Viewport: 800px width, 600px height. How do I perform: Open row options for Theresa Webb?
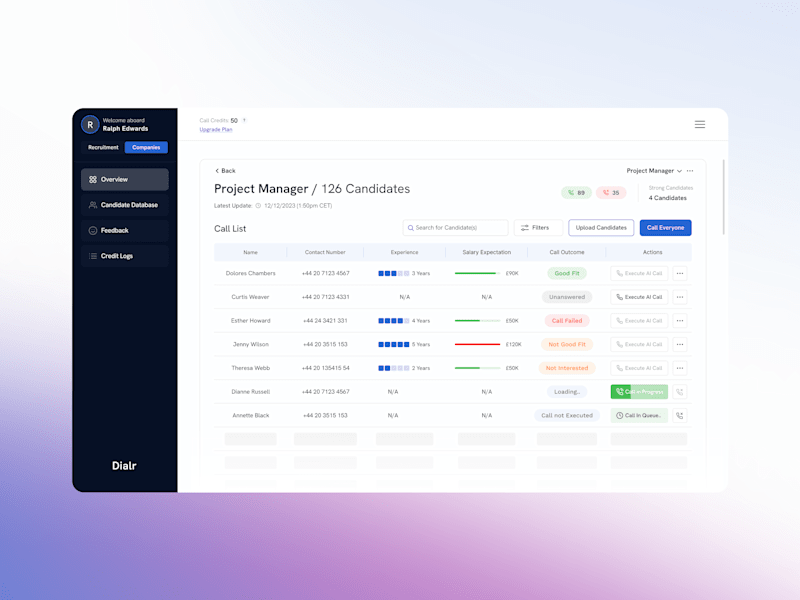pos(680,368)
